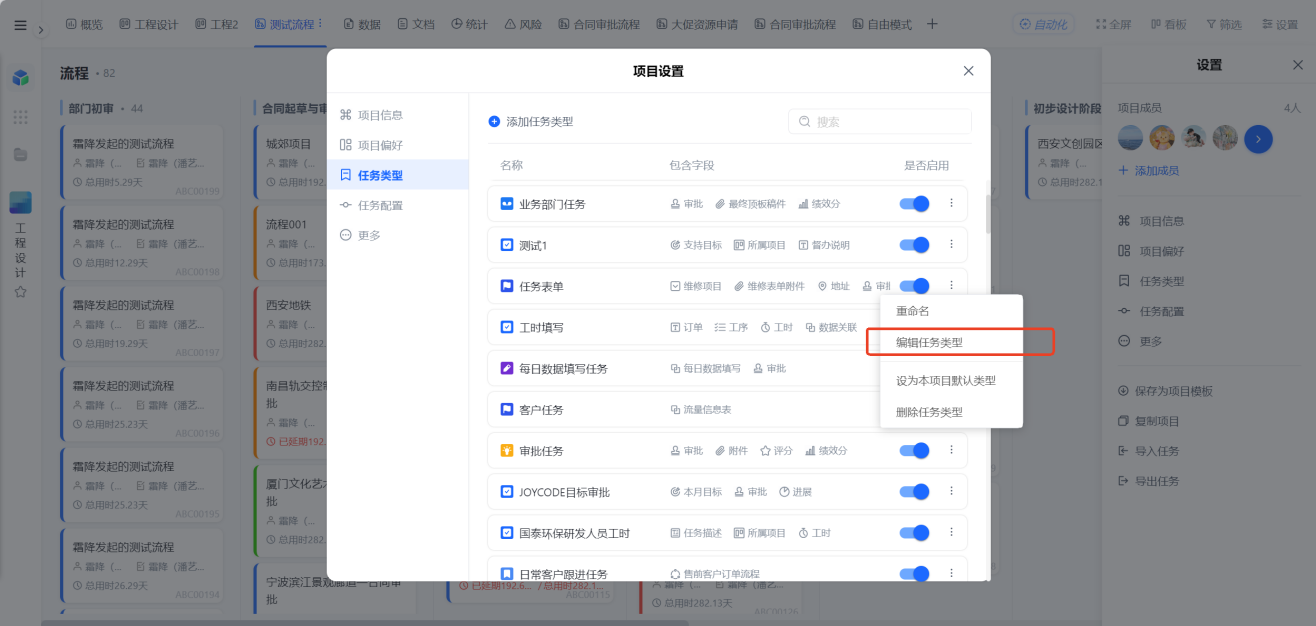
Task: Toggle the 日常客户跟进任务 switch
Action: (x=915, y=574)
